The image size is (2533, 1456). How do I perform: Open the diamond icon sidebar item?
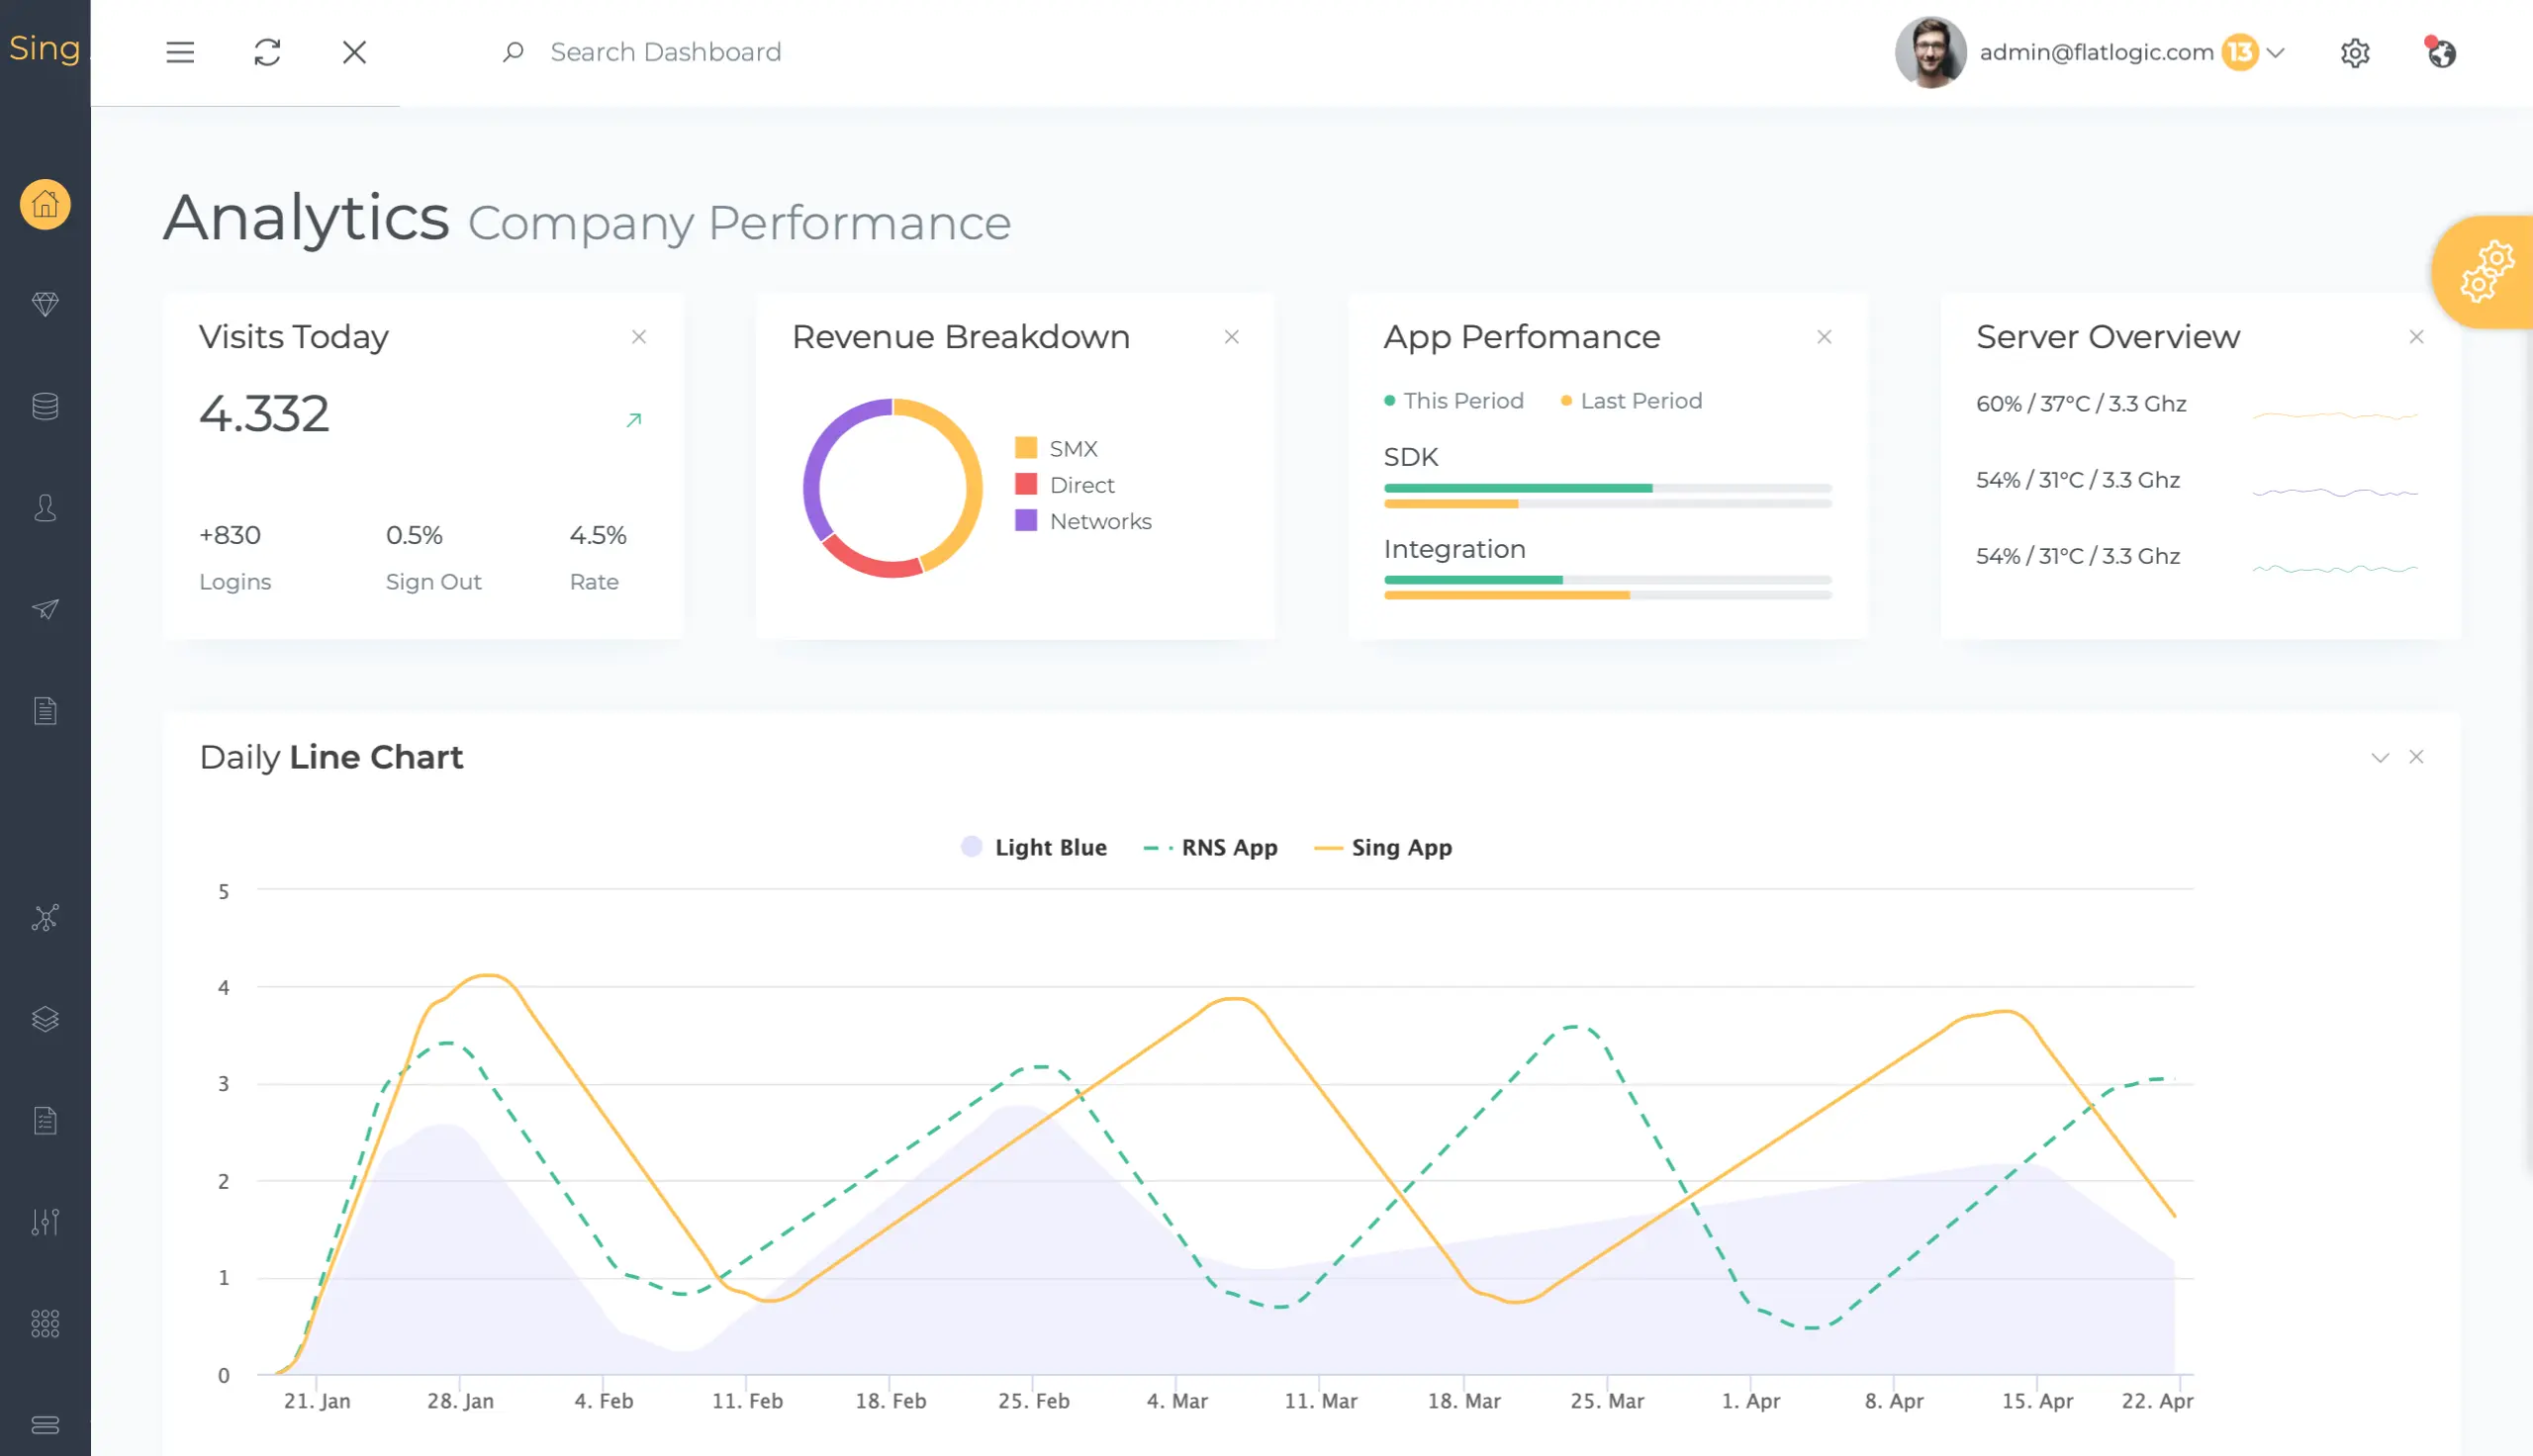click(45, 304)
